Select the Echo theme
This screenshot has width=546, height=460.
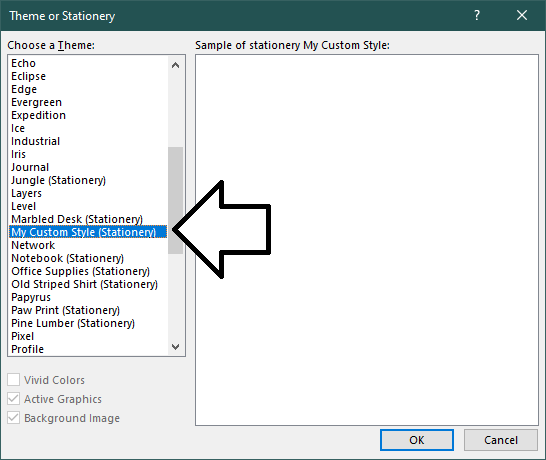click(23, 63)
